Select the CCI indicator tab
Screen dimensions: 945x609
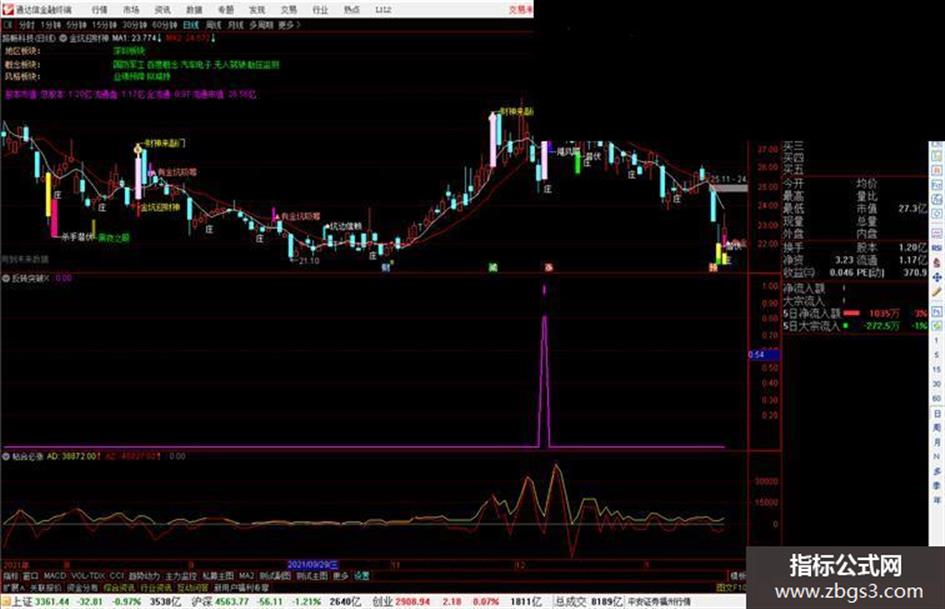(x=116, y=576)
